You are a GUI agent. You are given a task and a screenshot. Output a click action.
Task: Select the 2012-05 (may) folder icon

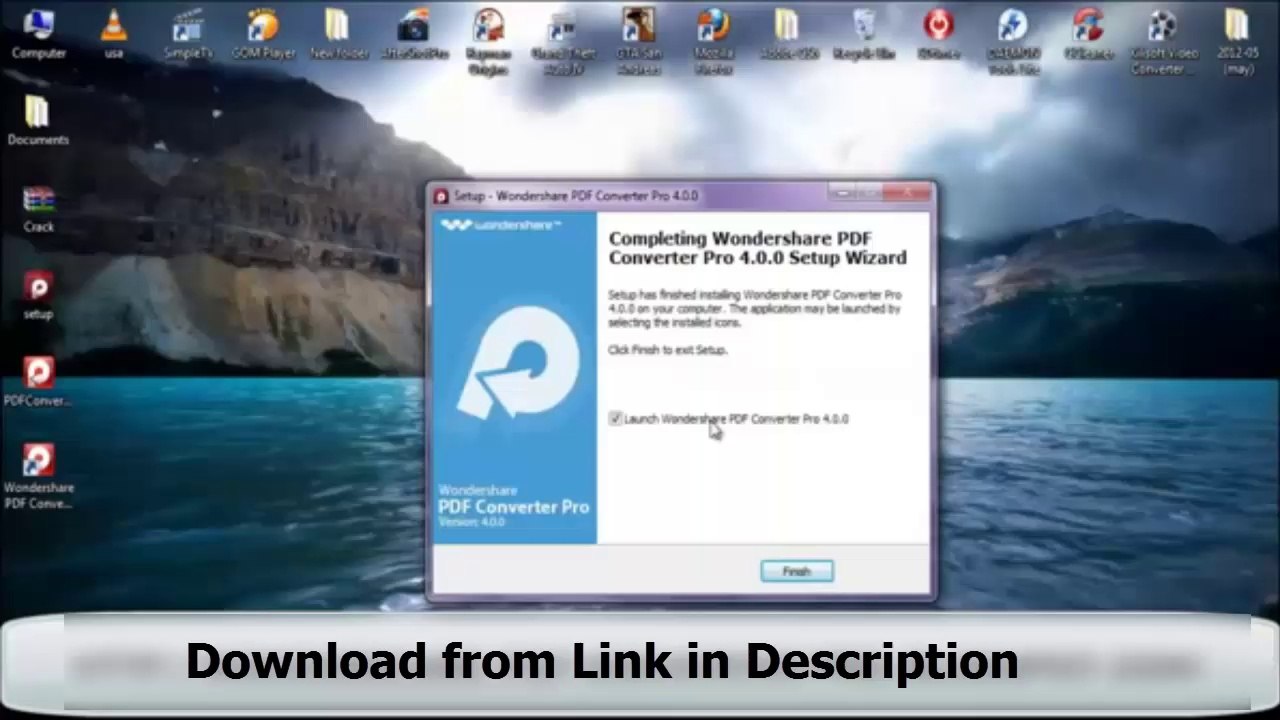(1238, 40)
